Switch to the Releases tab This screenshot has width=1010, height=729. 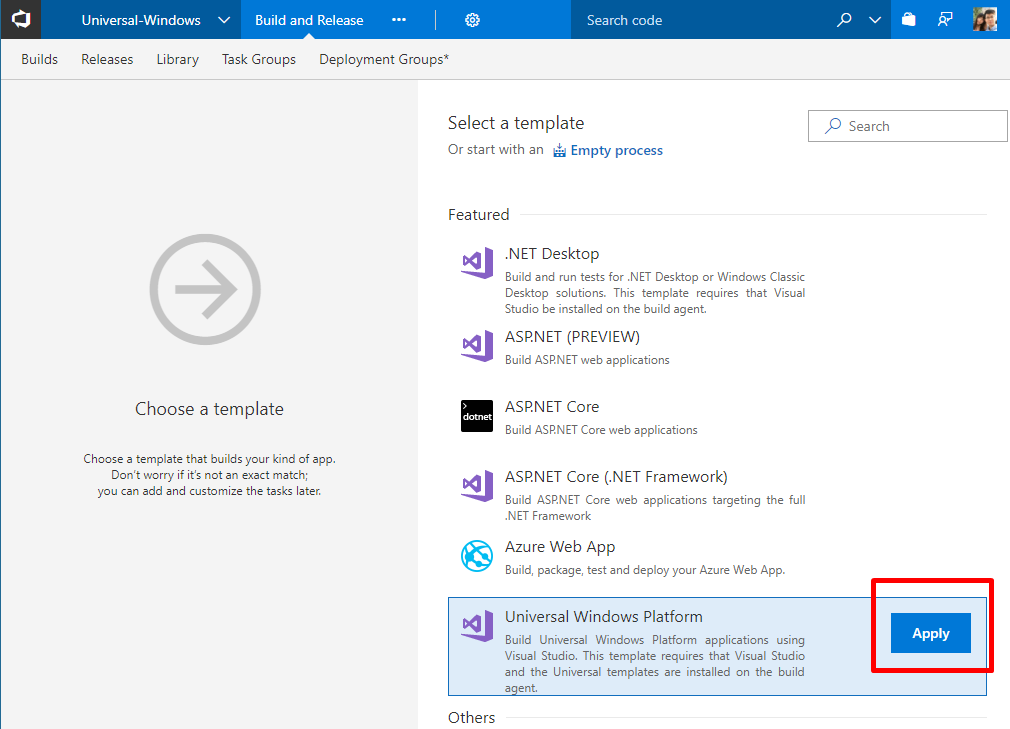107,59
